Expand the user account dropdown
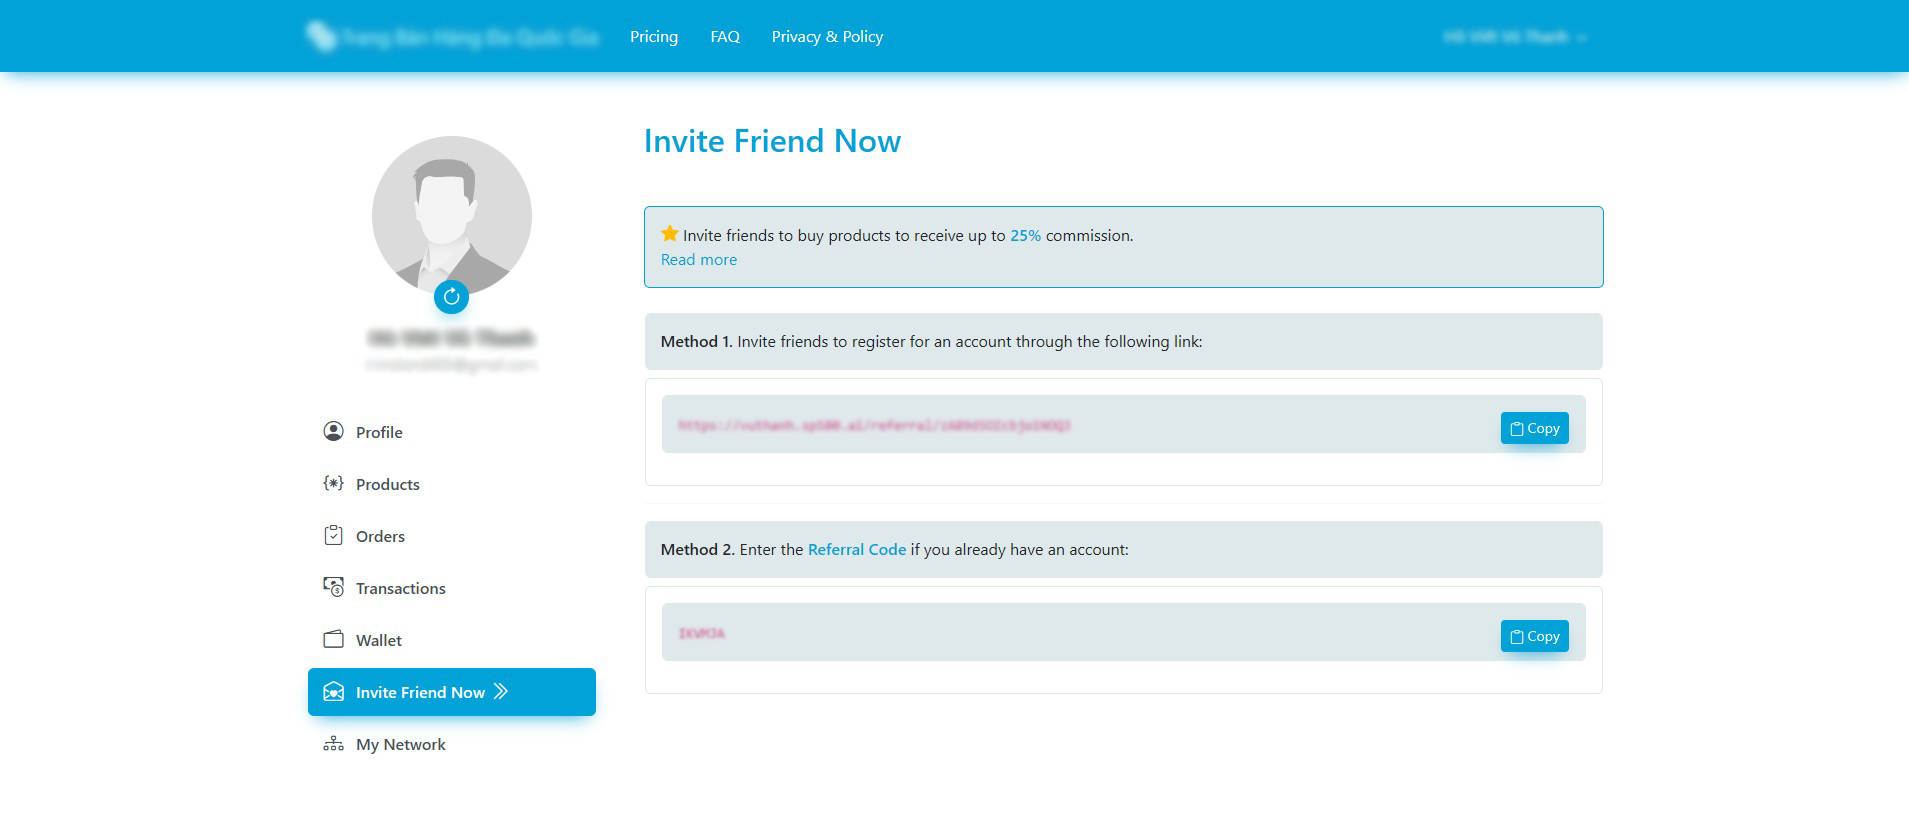 tap(1514, 37)
